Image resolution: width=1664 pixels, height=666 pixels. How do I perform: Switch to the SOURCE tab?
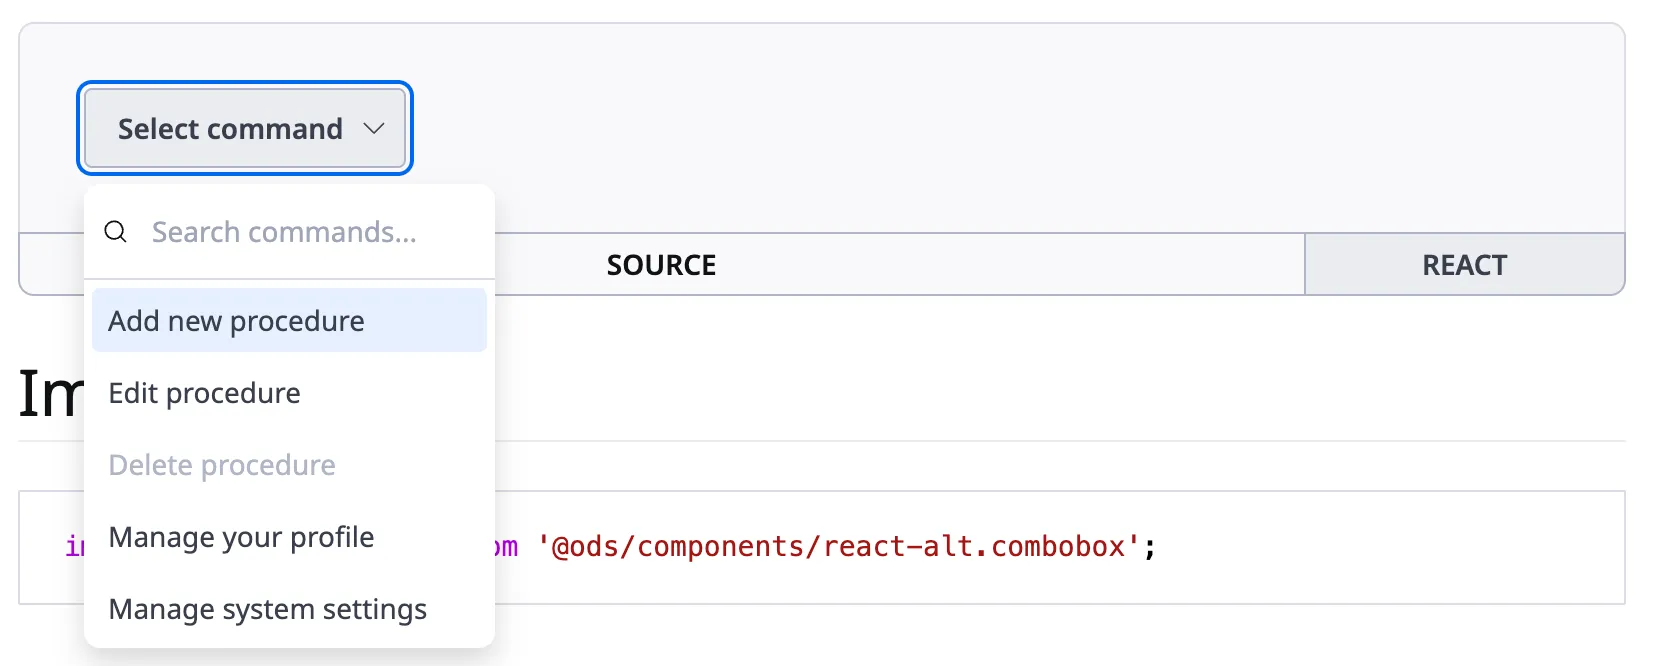coord(660,264)
